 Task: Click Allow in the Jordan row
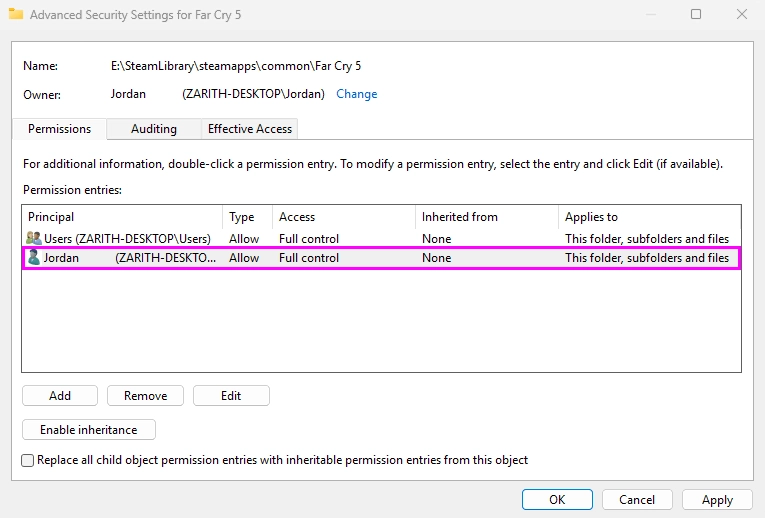tap(244, 258)
